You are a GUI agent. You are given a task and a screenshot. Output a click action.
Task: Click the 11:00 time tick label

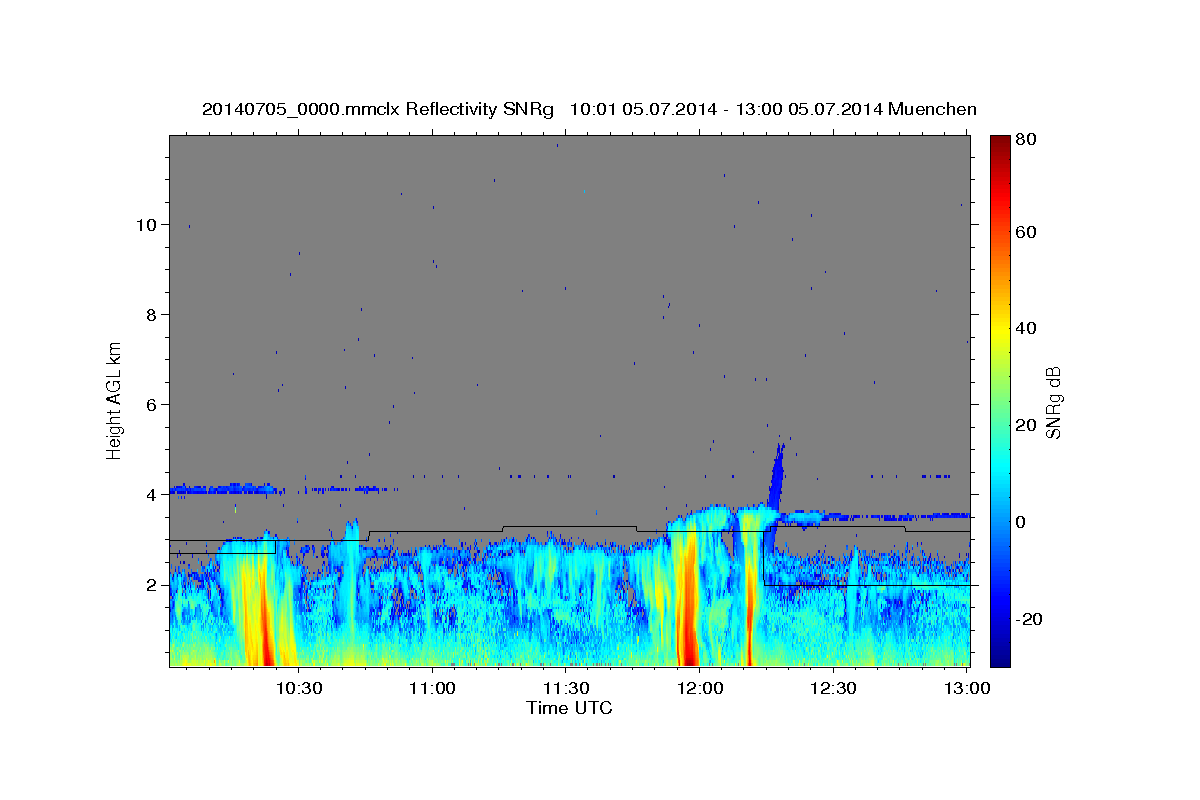433,688
